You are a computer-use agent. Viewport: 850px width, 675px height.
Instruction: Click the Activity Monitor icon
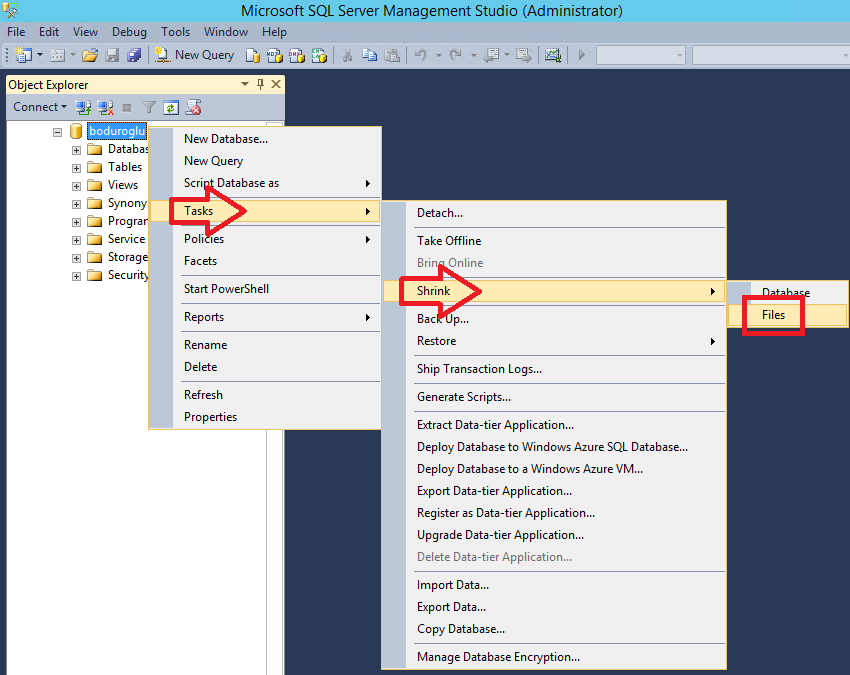point(552,55)
